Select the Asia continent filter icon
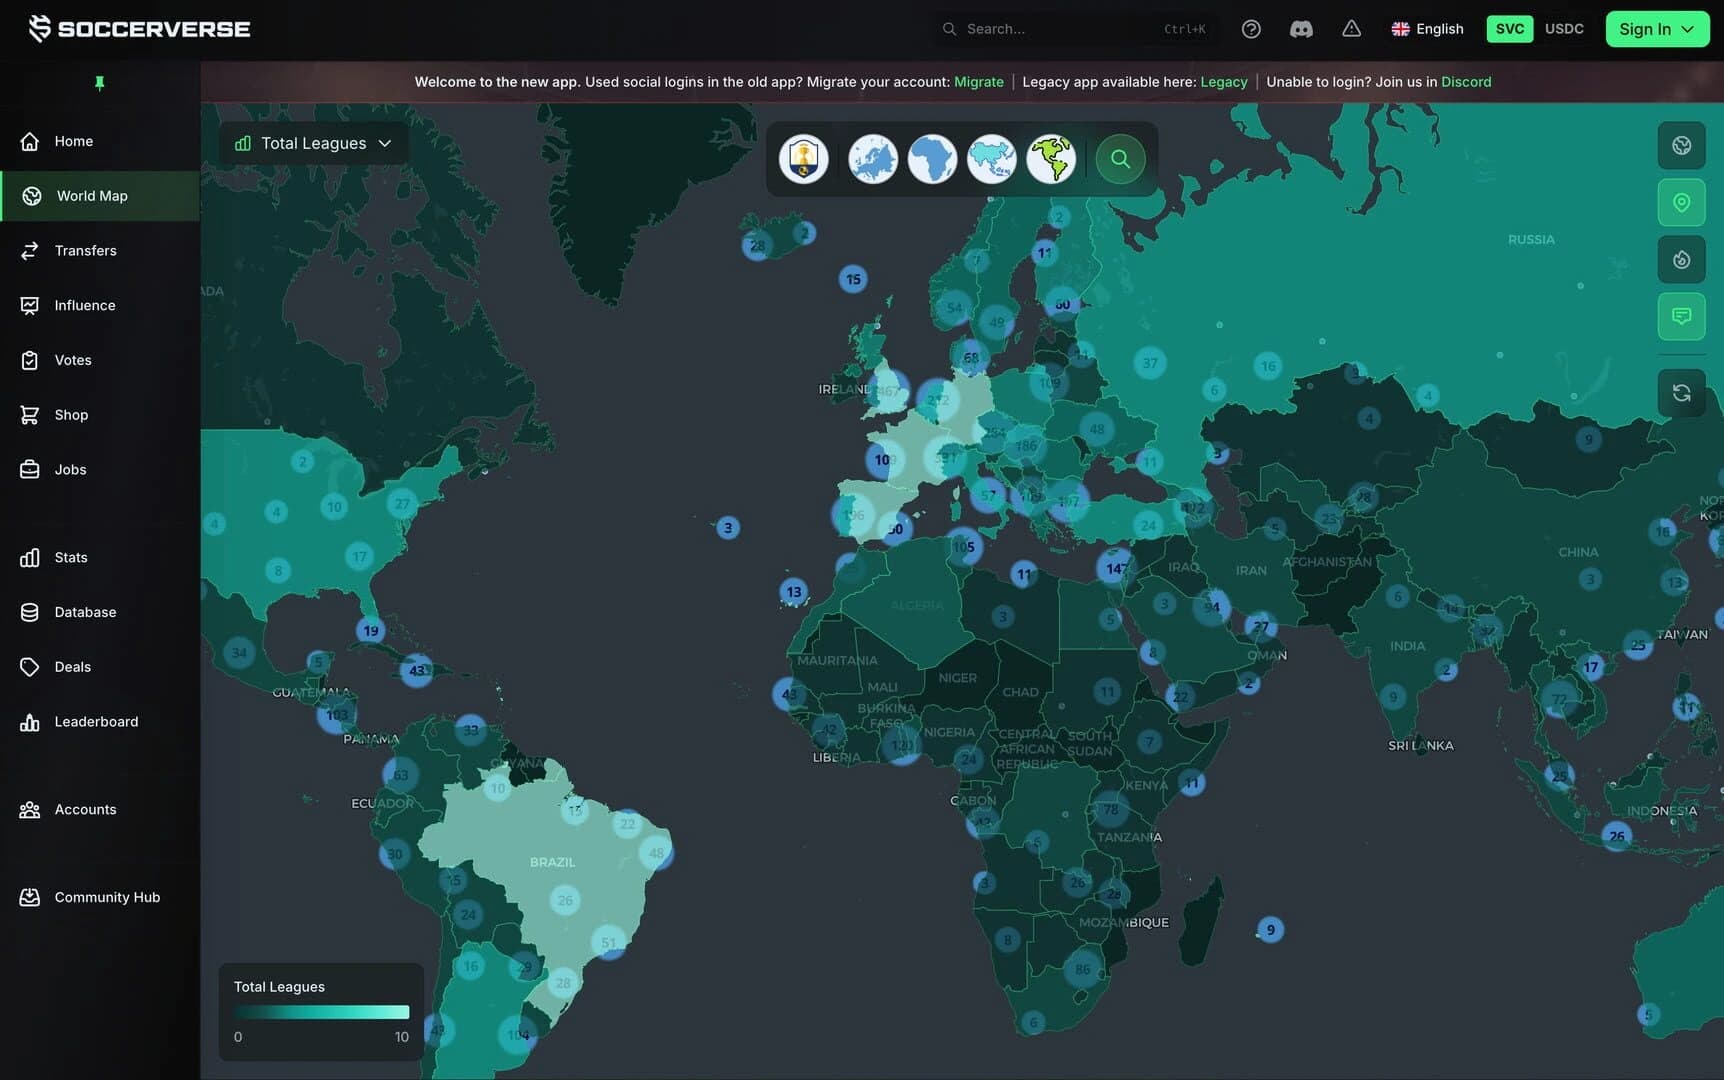1724x1080 pixels. tap(992, 159)
